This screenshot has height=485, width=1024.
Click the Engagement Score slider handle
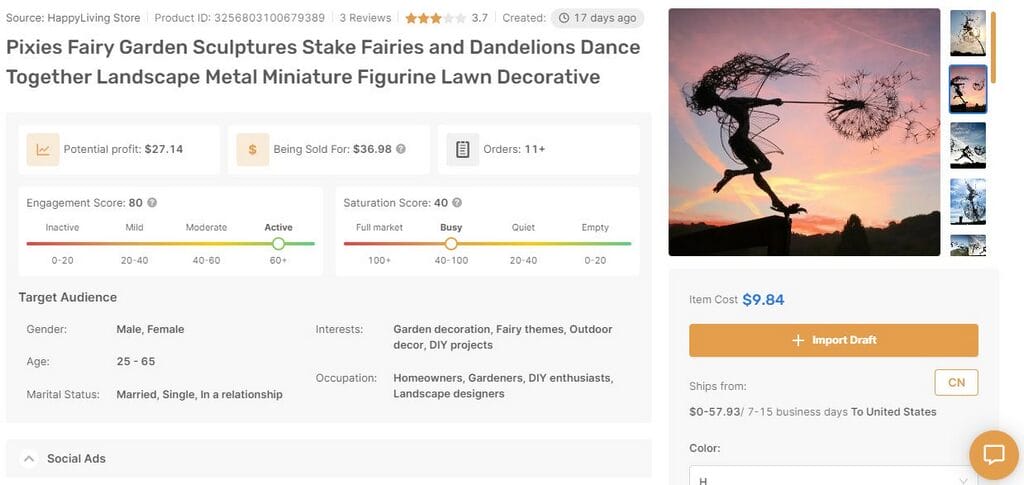[x=278, y=243]
